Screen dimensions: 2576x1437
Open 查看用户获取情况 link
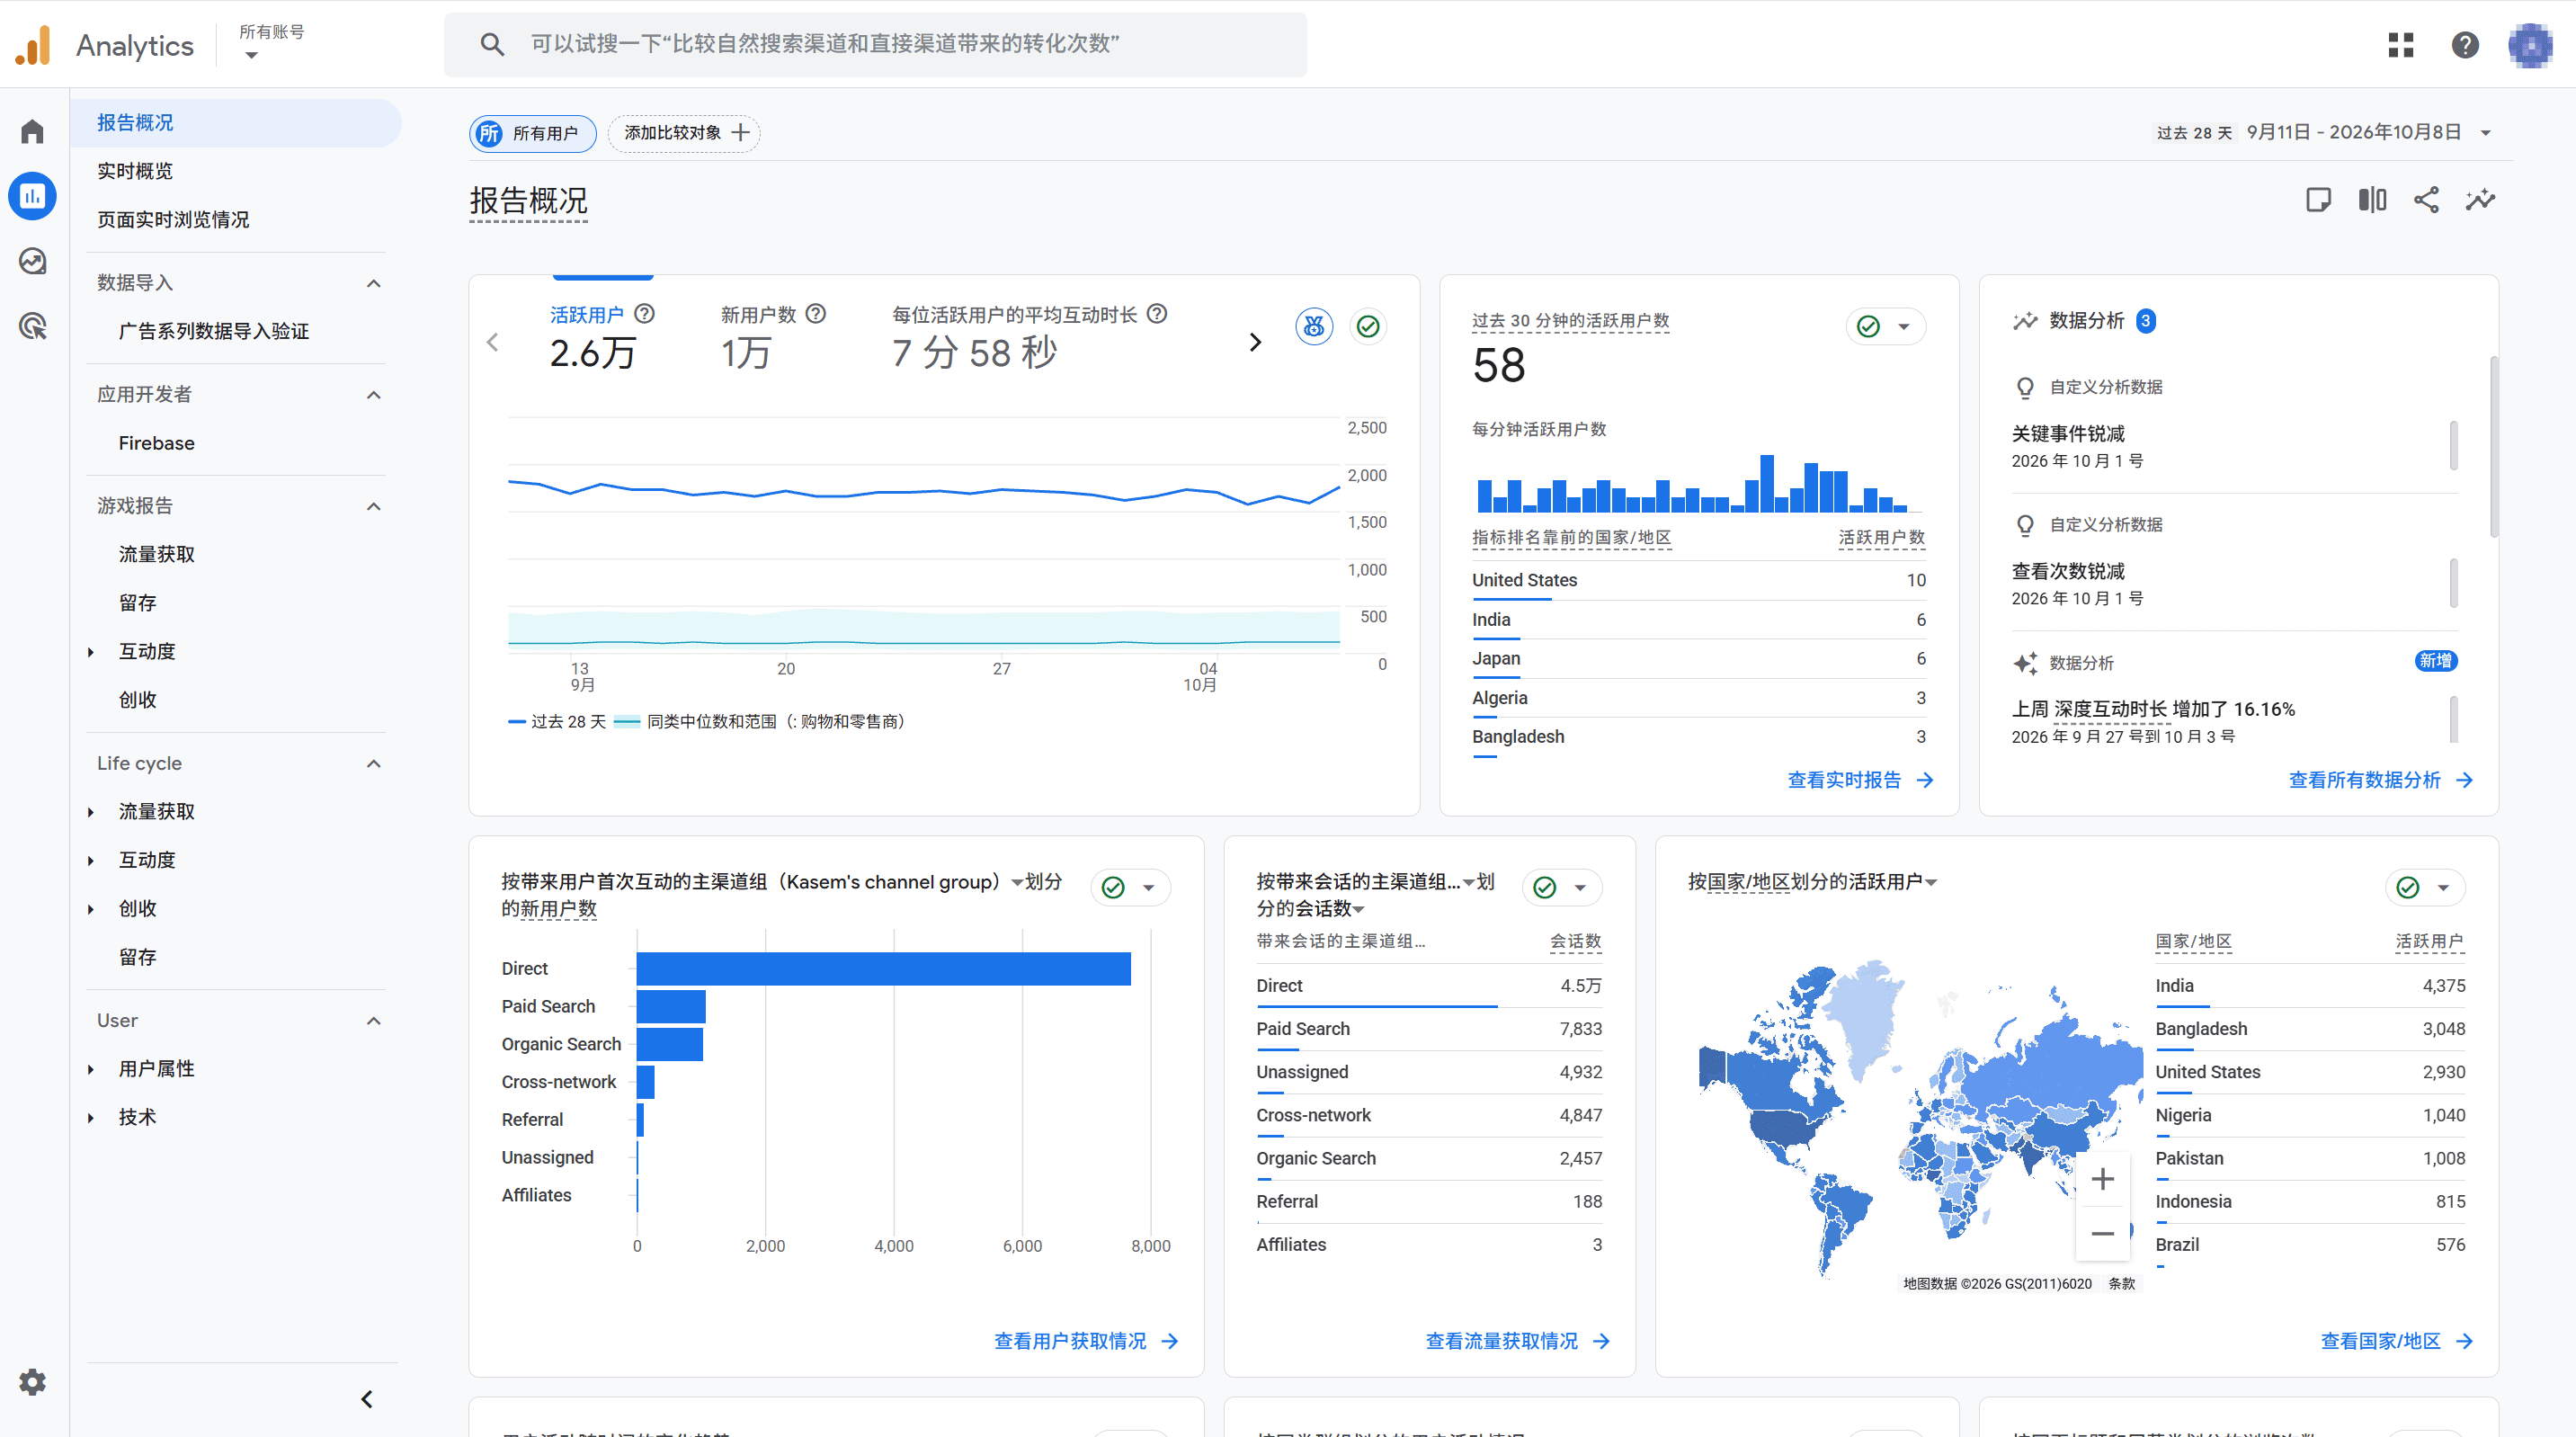pos(1086,1341)
